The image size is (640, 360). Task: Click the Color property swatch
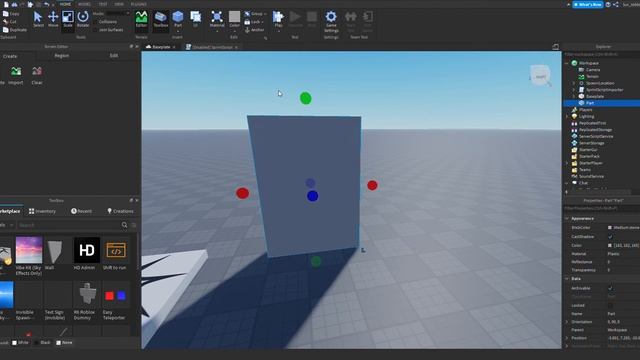(x=610, y=245)
